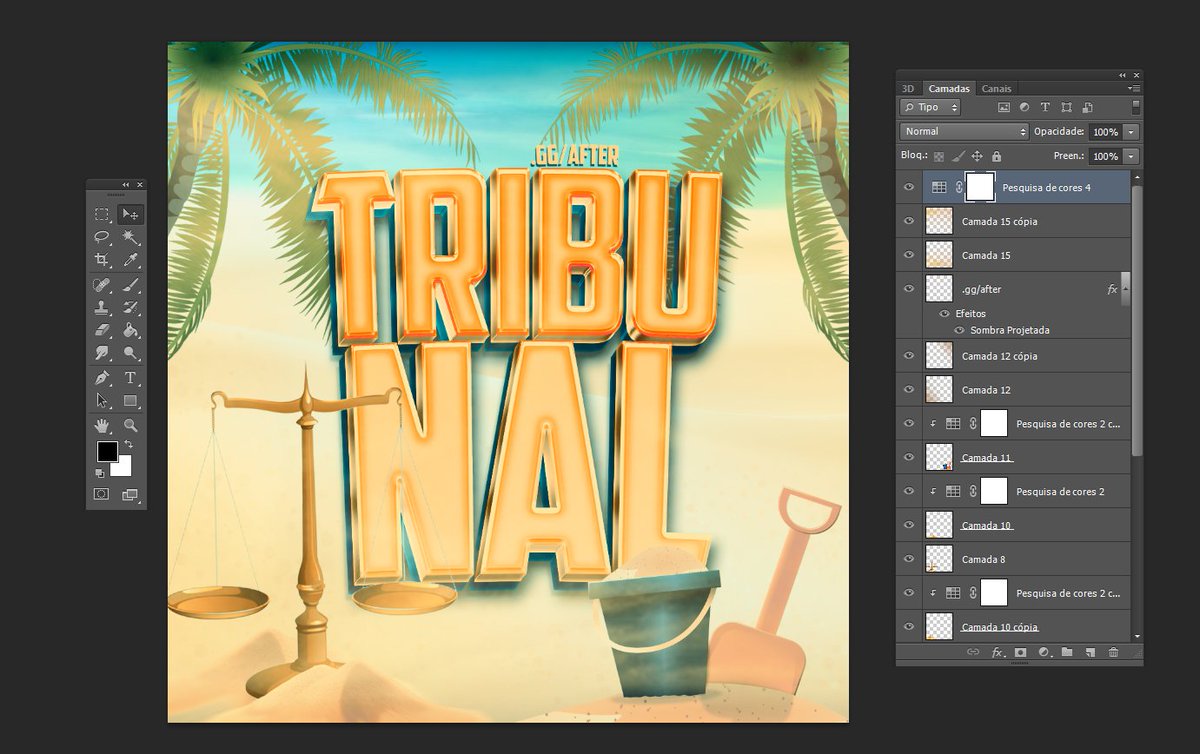The width and height of the screenshot is (1200, 754).
Task: Hide the Sombra Projetada effect
Action: point(959,330)
